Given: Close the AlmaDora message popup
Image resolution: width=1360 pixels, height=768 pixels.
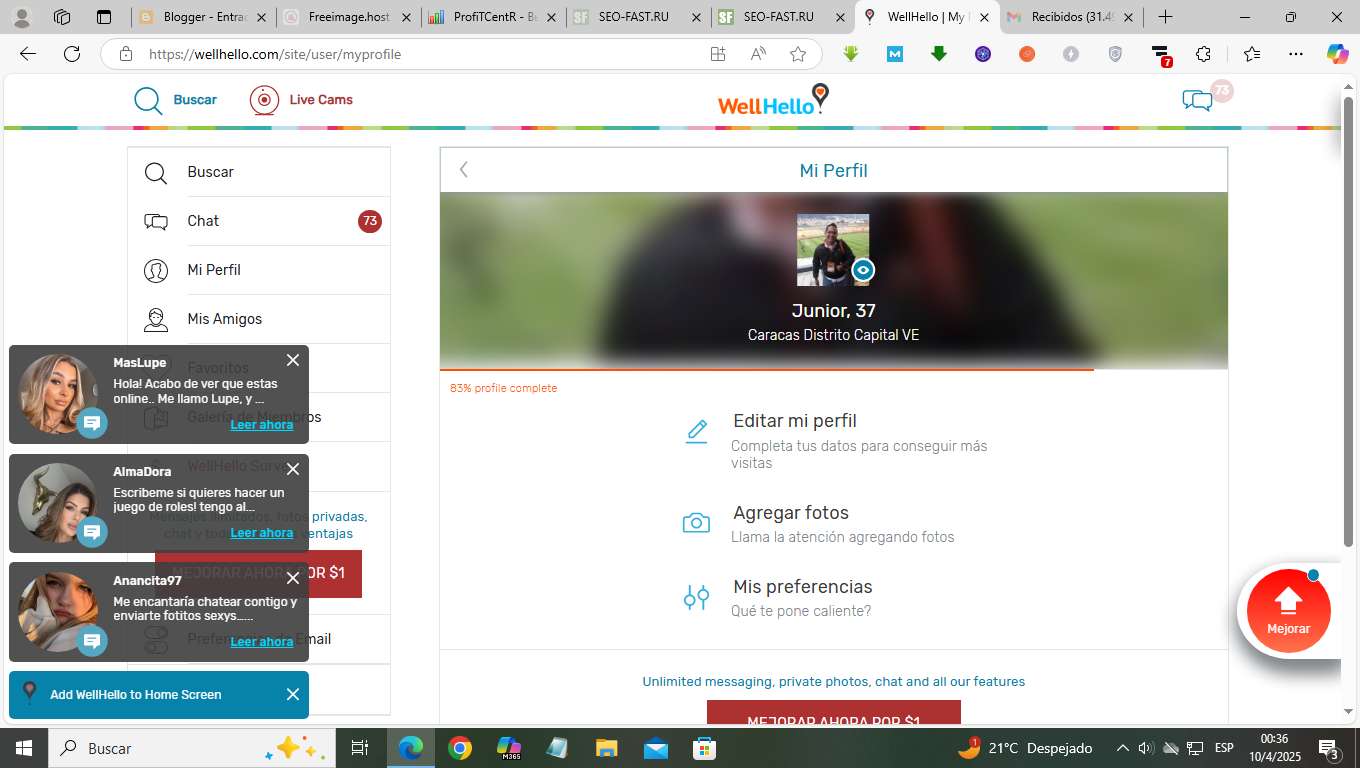Looking at the screenshot, I should (x=293, y=469).
